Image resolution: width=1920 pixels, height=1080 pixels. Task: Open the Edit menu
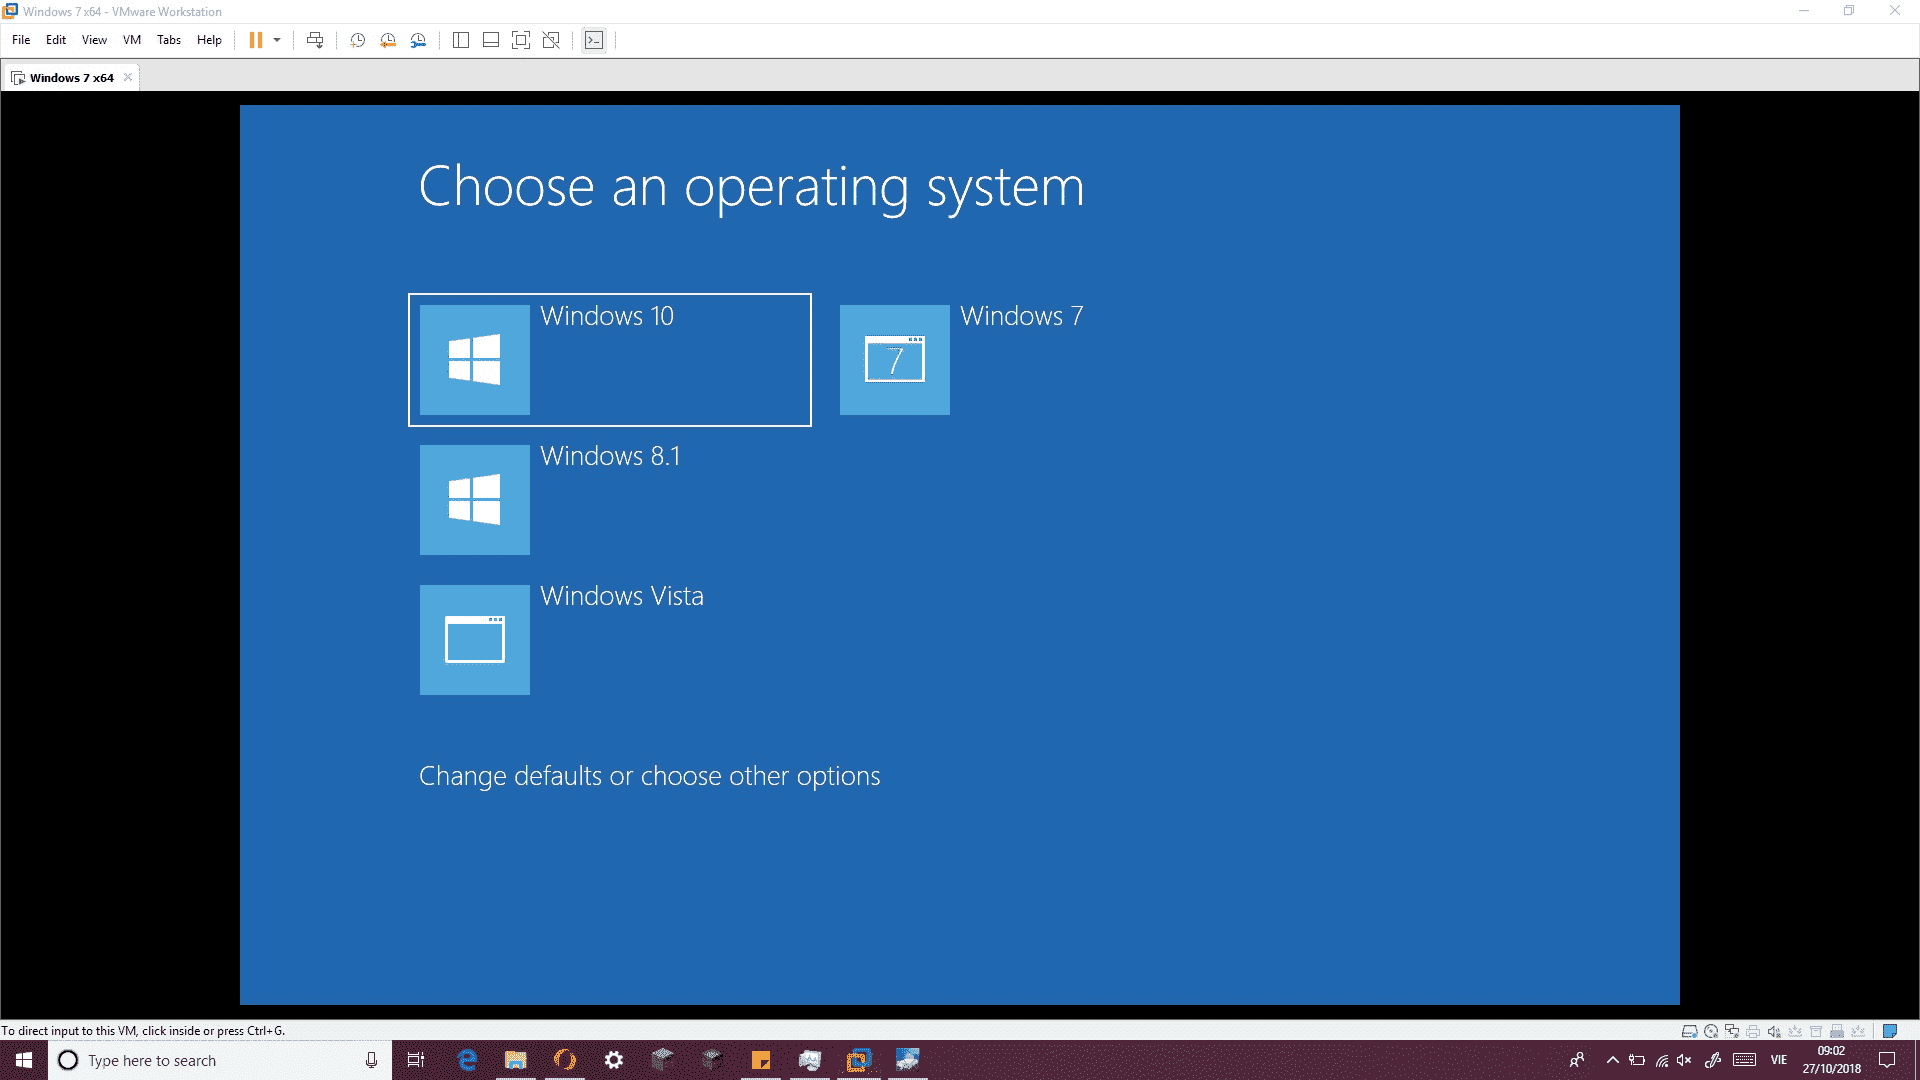pos(56,40)
